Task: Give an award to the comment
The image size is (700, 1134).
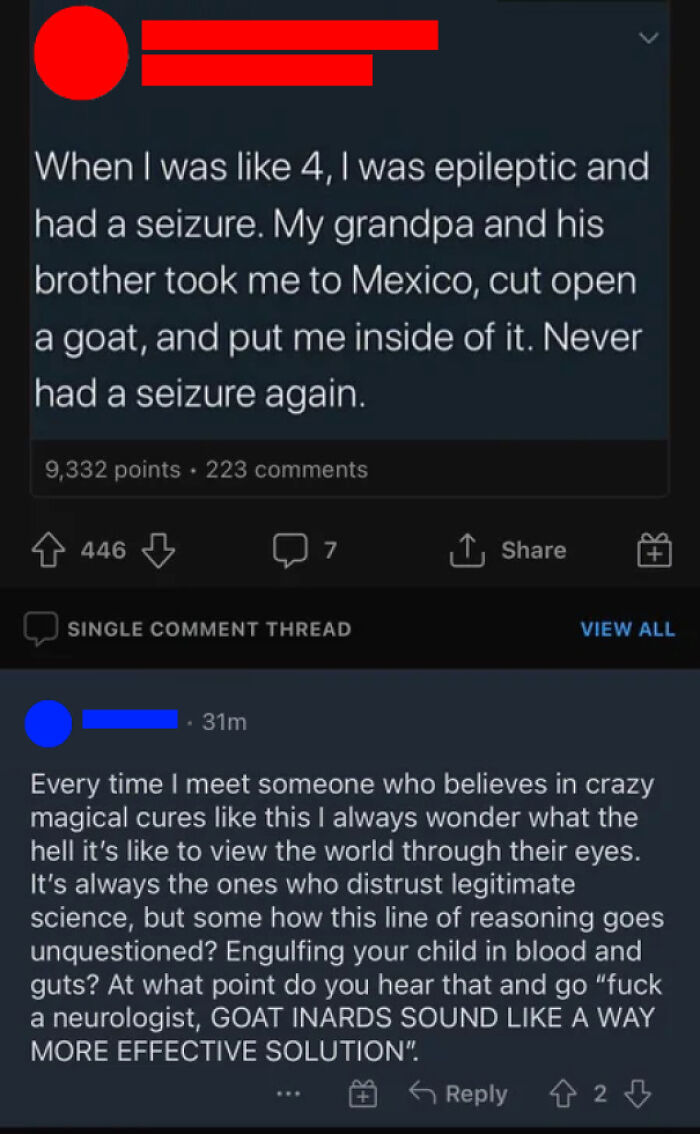Action: pyautogui.click(x=363, y=1094)
